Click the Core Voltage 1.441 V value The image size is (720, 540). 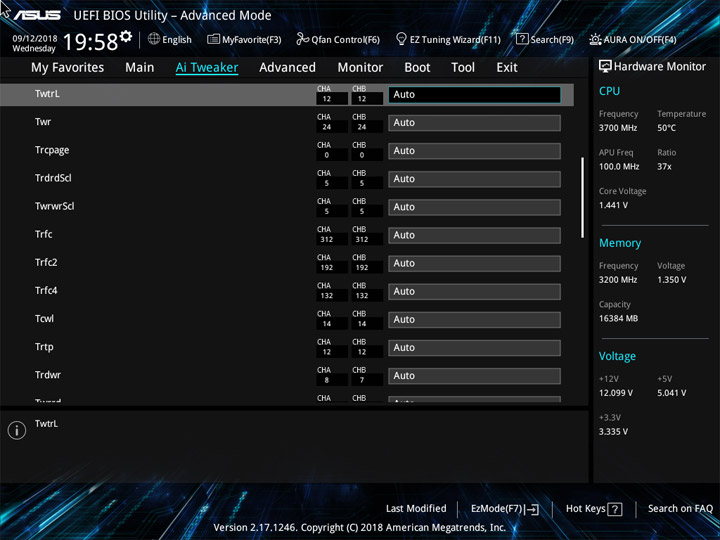pos(613,205)
